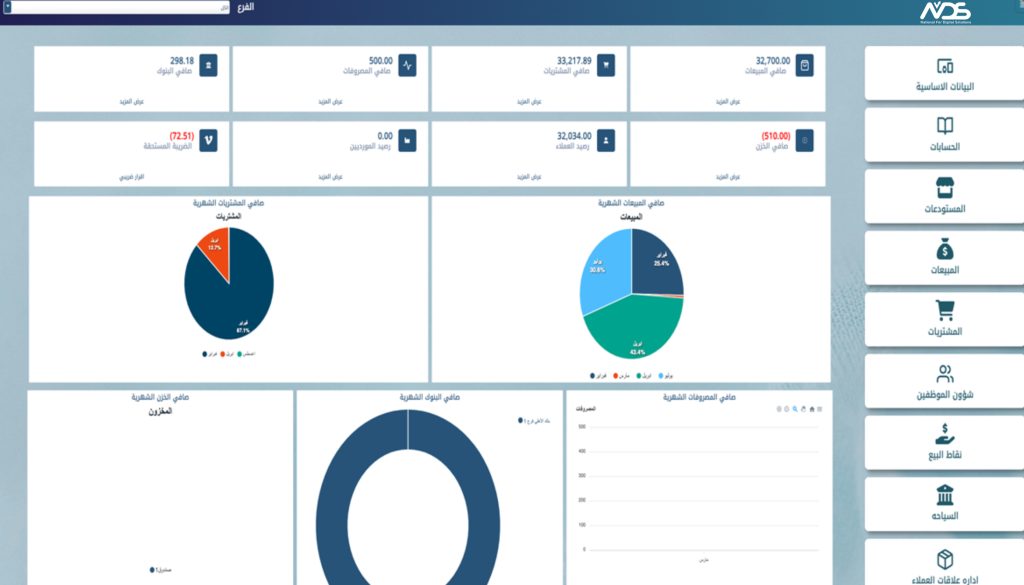The height and width of the screenshot is (585, 1024).
Task: Toggle orange legend entry in purchases chart
Action: 227,354
